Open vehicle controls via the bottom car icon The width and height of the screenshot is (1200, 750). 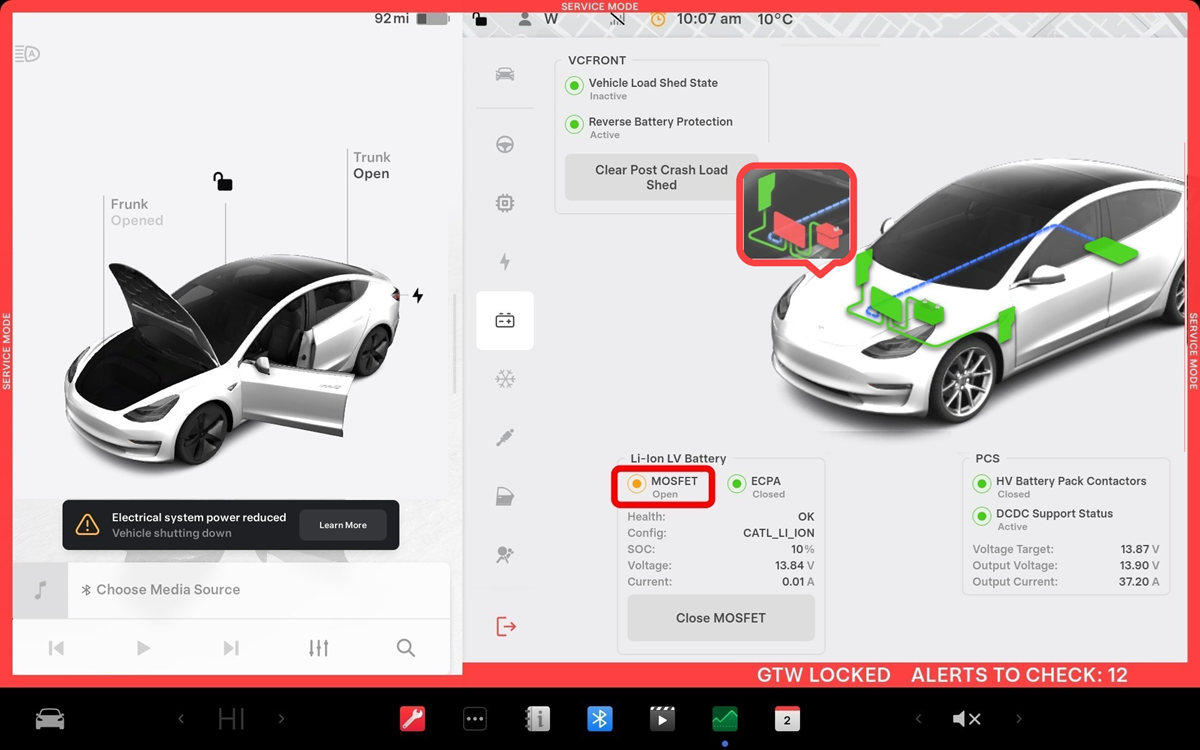[x=50, y=719]
